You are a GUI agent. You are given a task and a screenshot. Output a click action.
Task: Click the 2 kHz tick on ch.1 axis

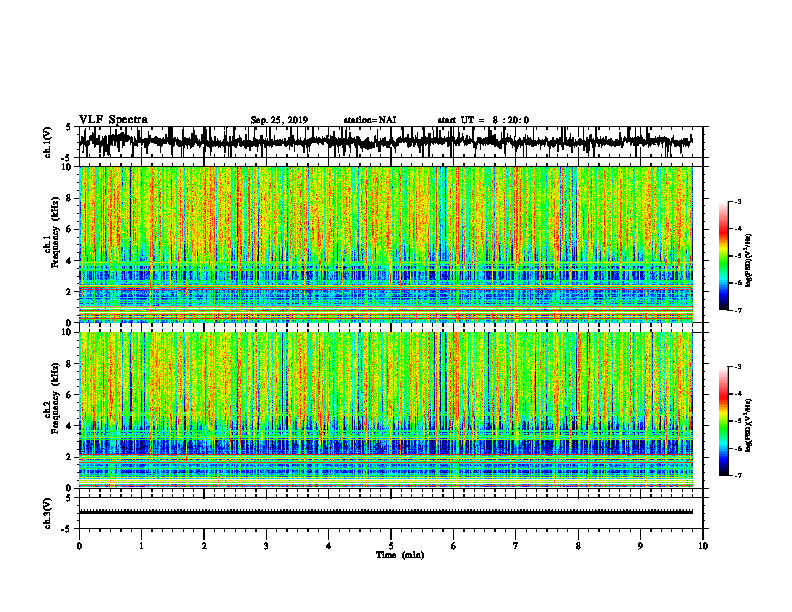(69, 292)
